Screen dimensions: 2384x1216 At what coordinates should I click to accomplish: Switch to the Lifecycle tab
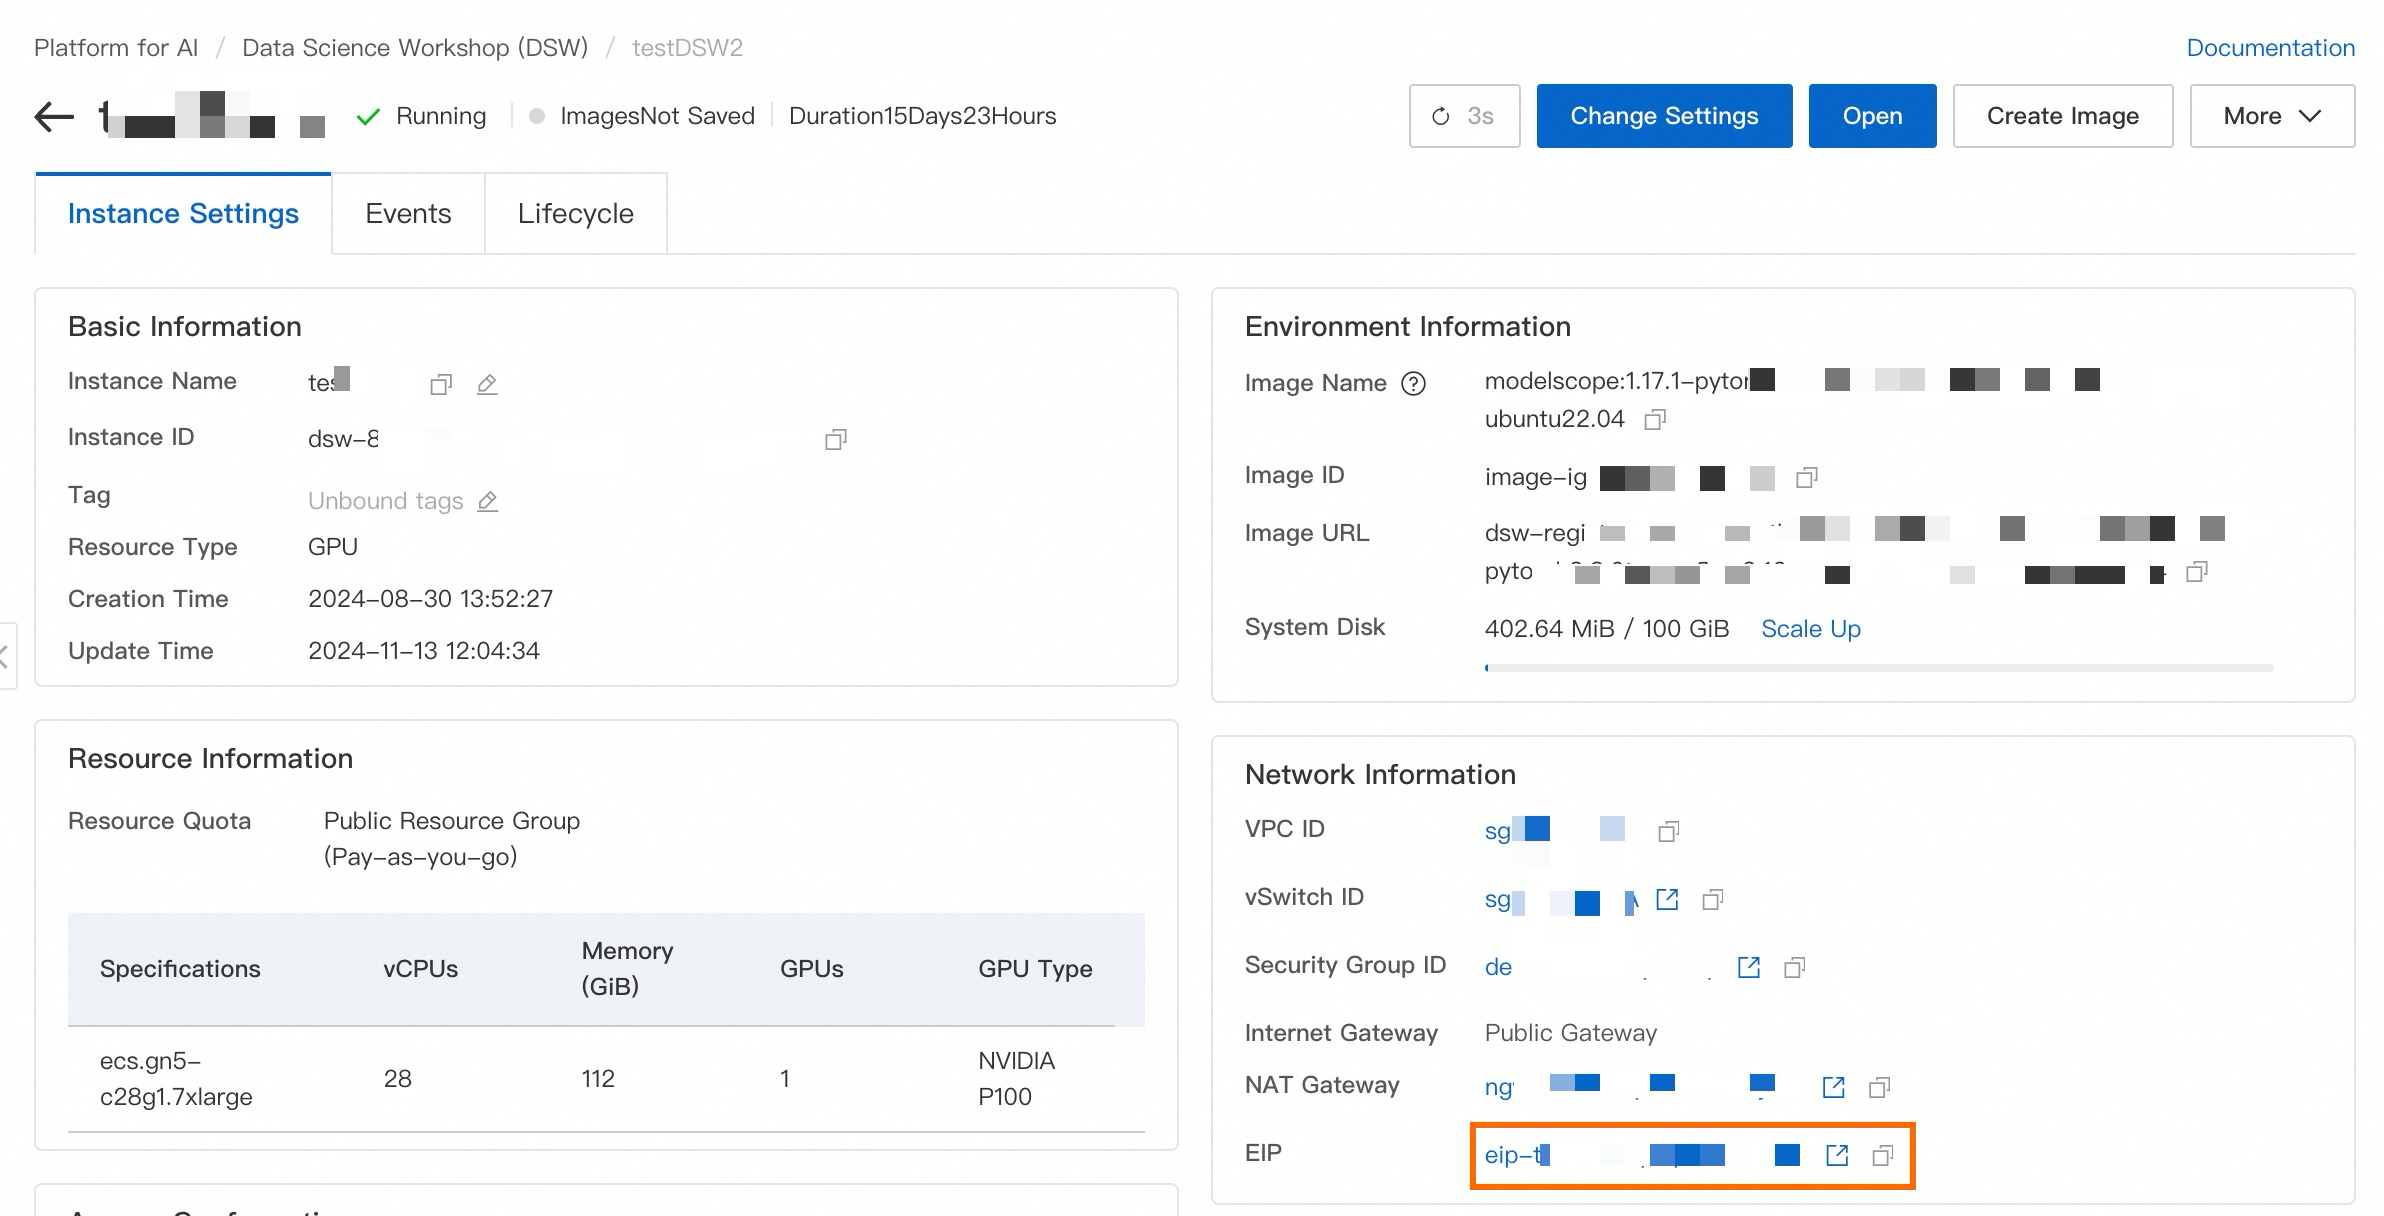coord(575,214)
